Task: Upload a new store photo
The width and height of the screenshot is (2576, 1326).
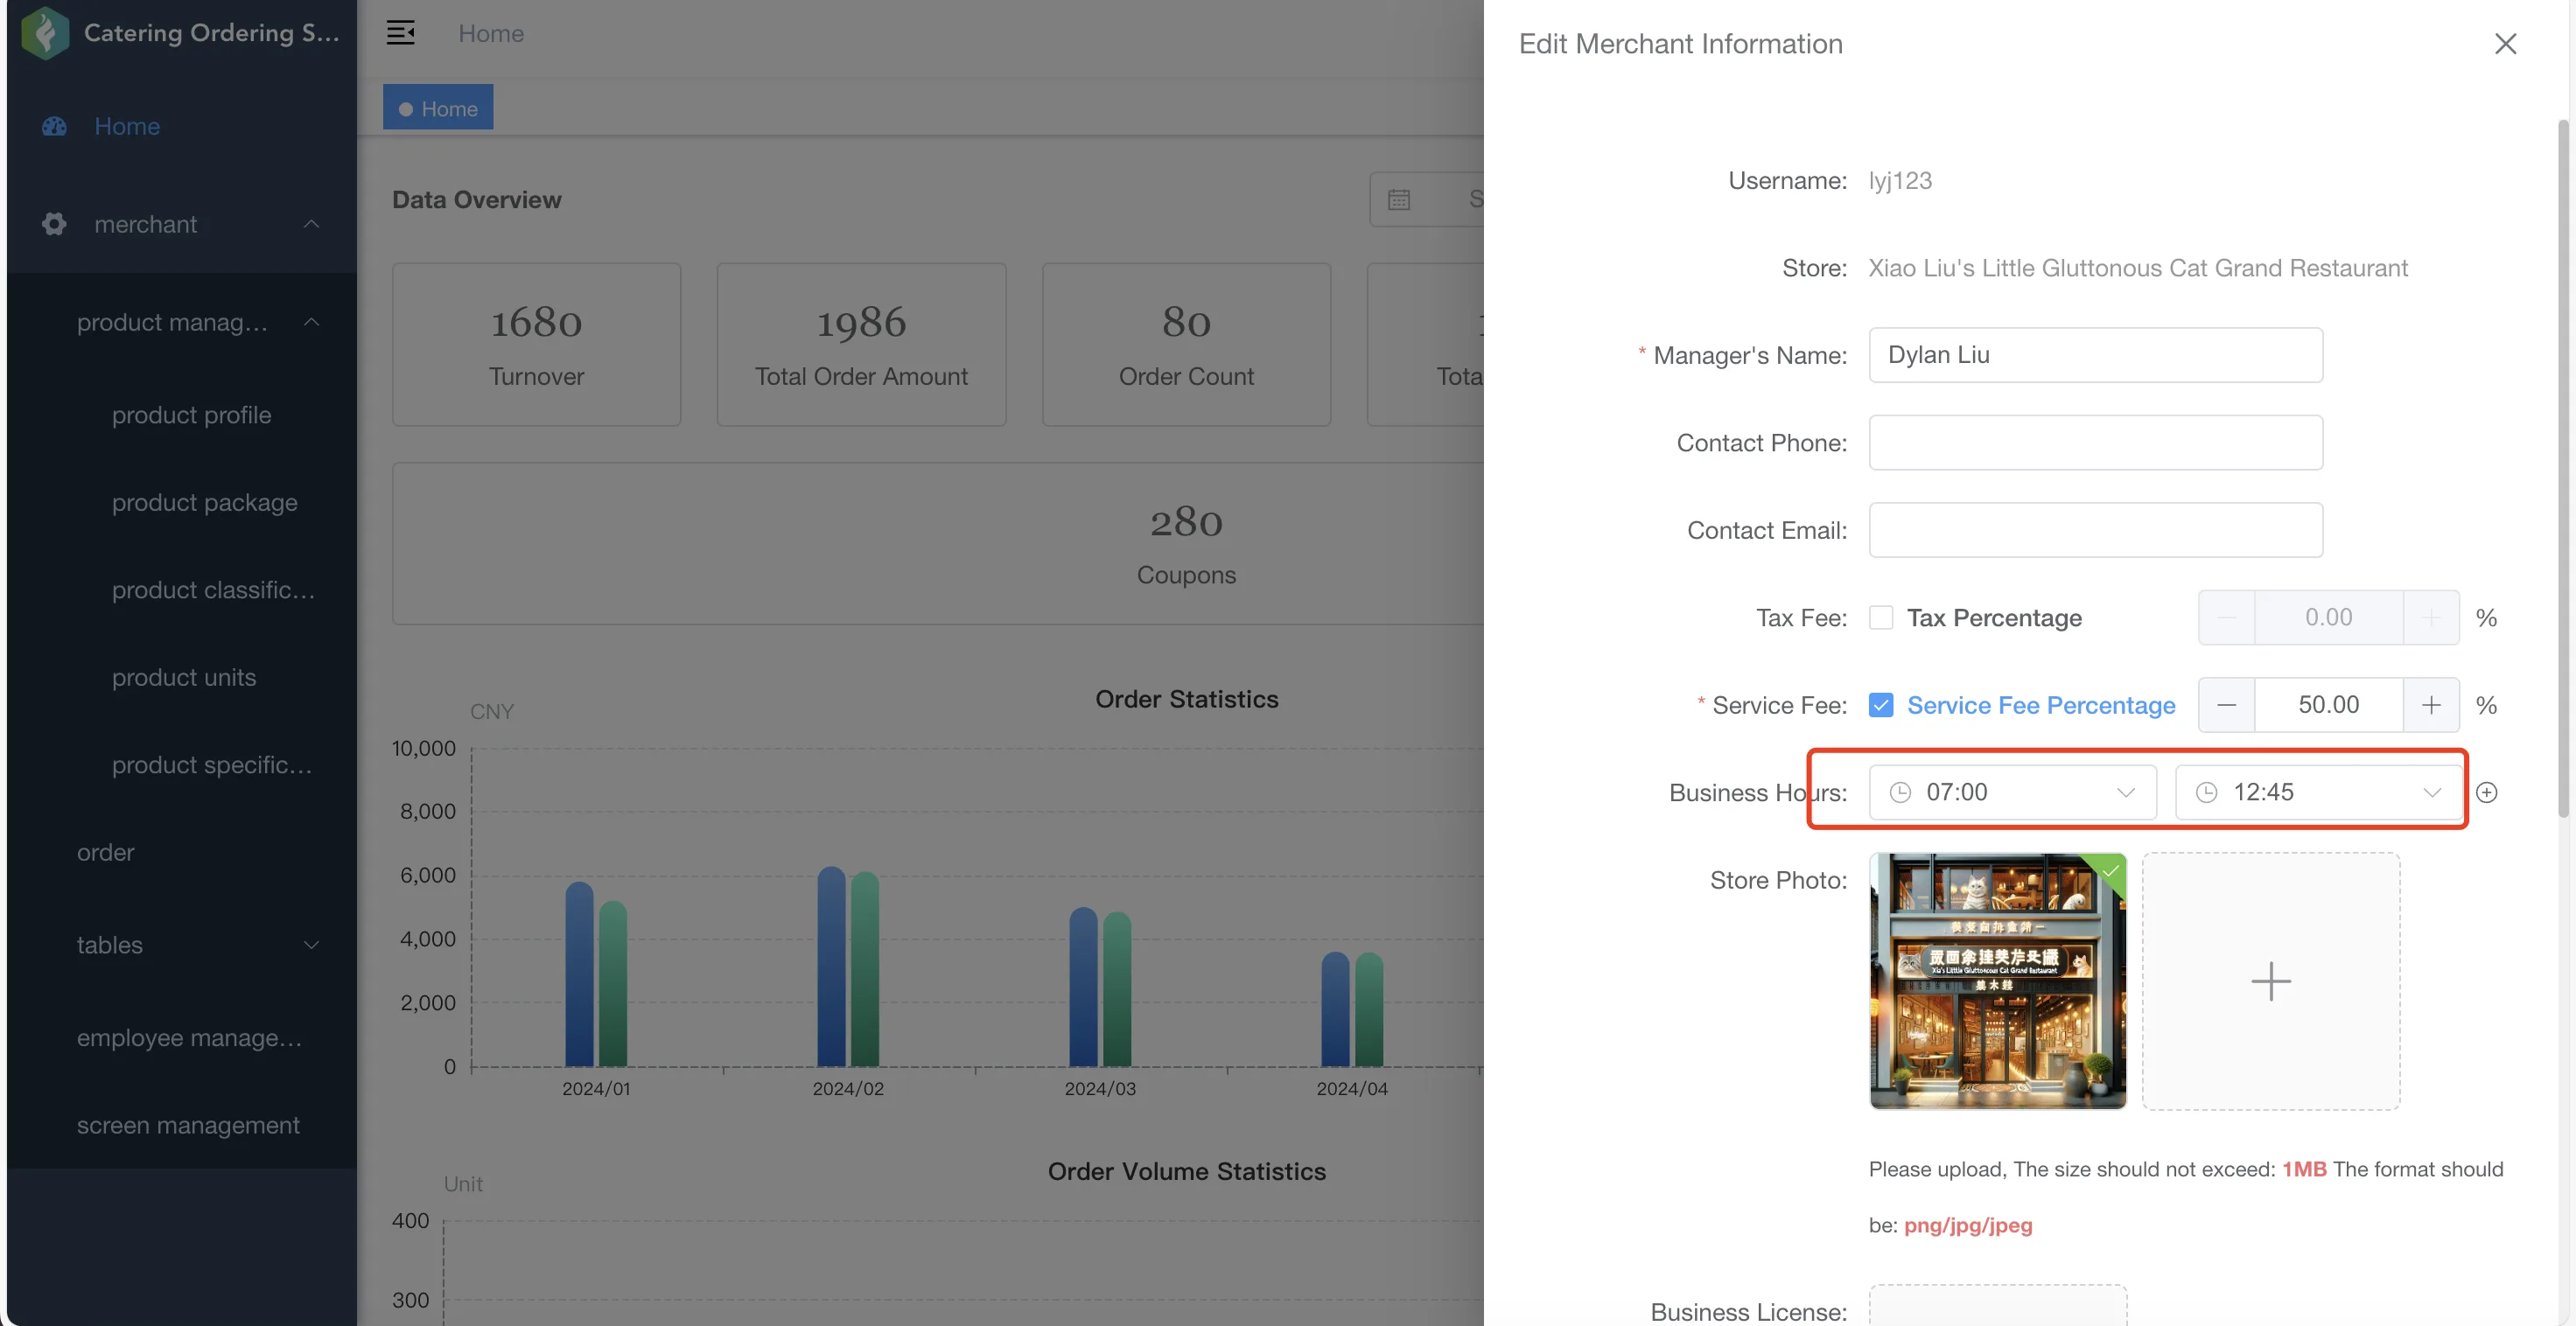Action: point(2271,981)
